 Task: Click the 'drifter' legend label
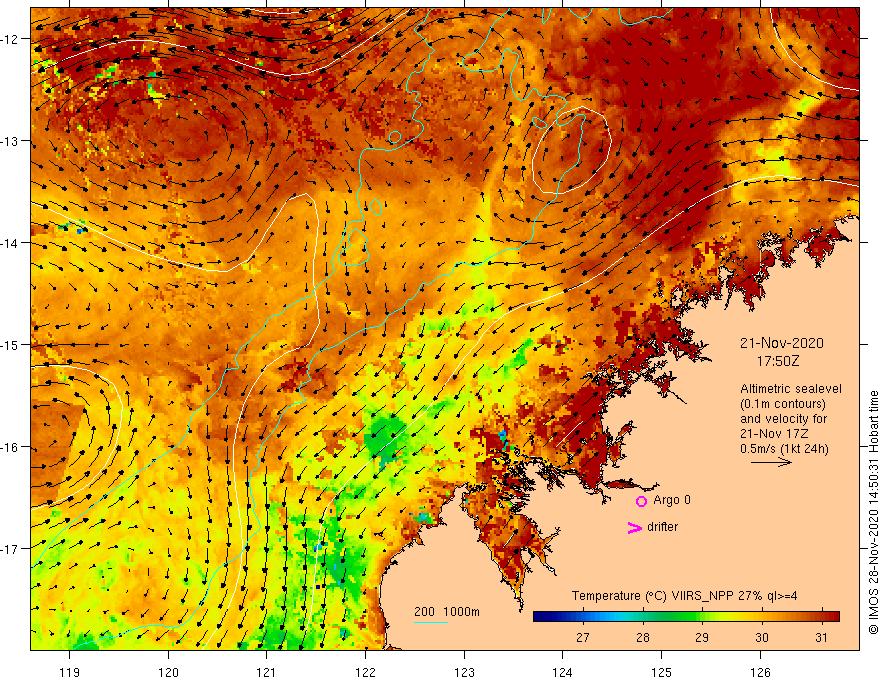coord(662,527)
